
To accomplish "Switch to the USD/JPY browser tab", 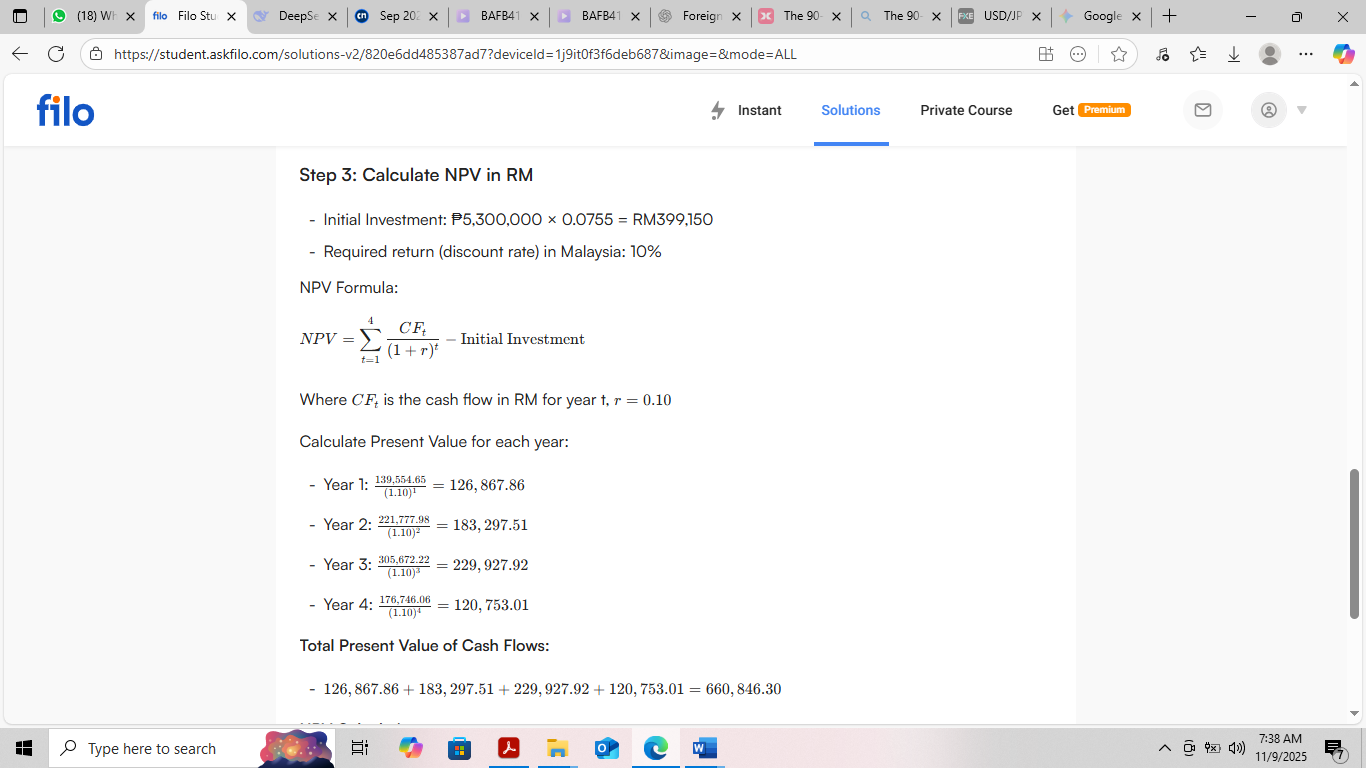I will (x=1000, y=16).
